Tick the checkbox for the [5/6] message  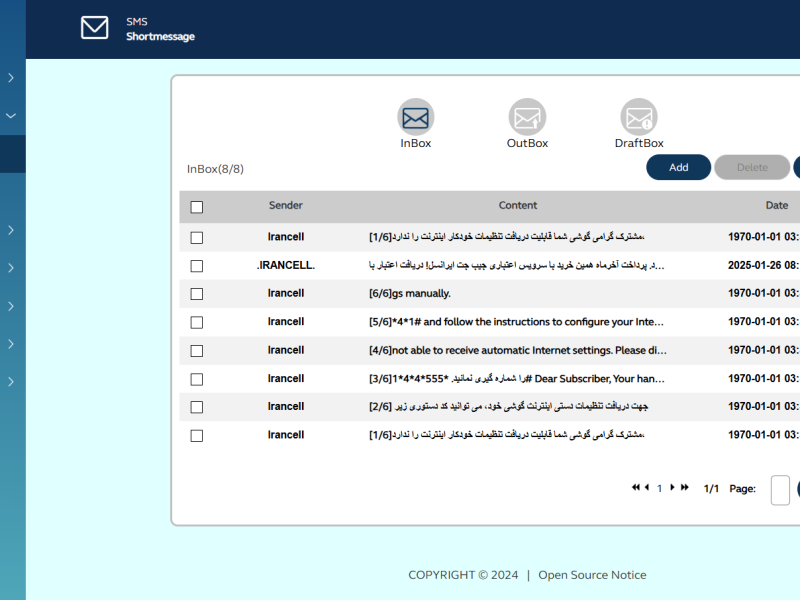tap(196, 322)
